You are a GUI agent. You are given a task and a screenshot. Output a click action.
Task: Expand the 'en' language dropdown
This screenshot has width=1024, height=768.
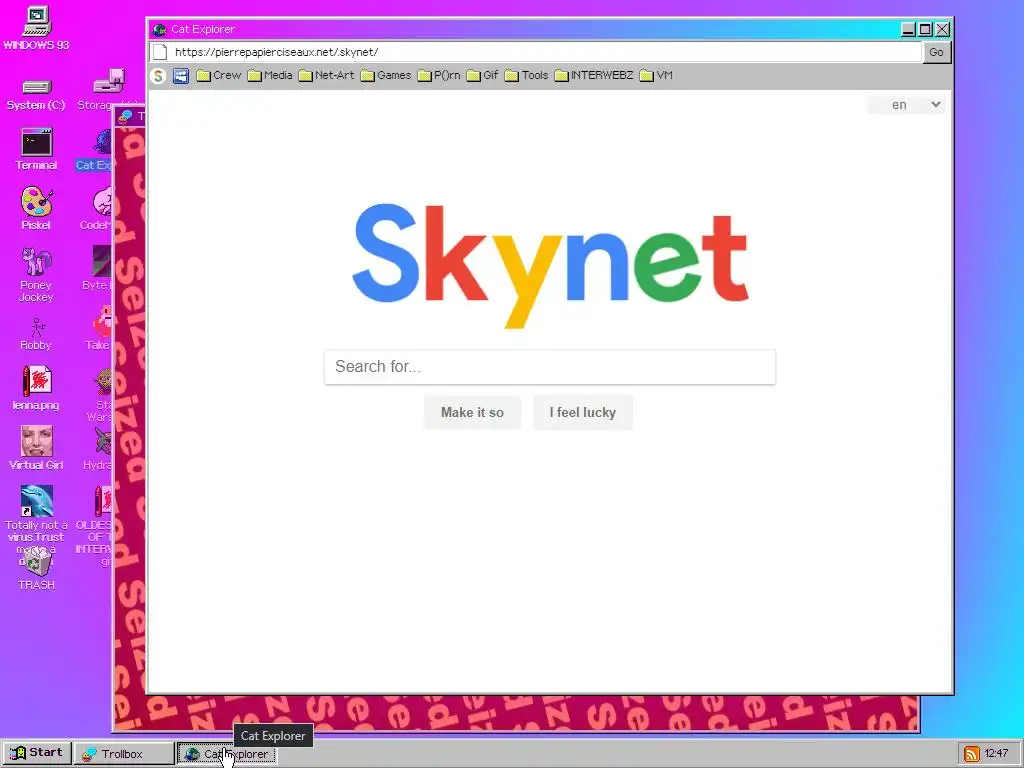pos(906,104)
